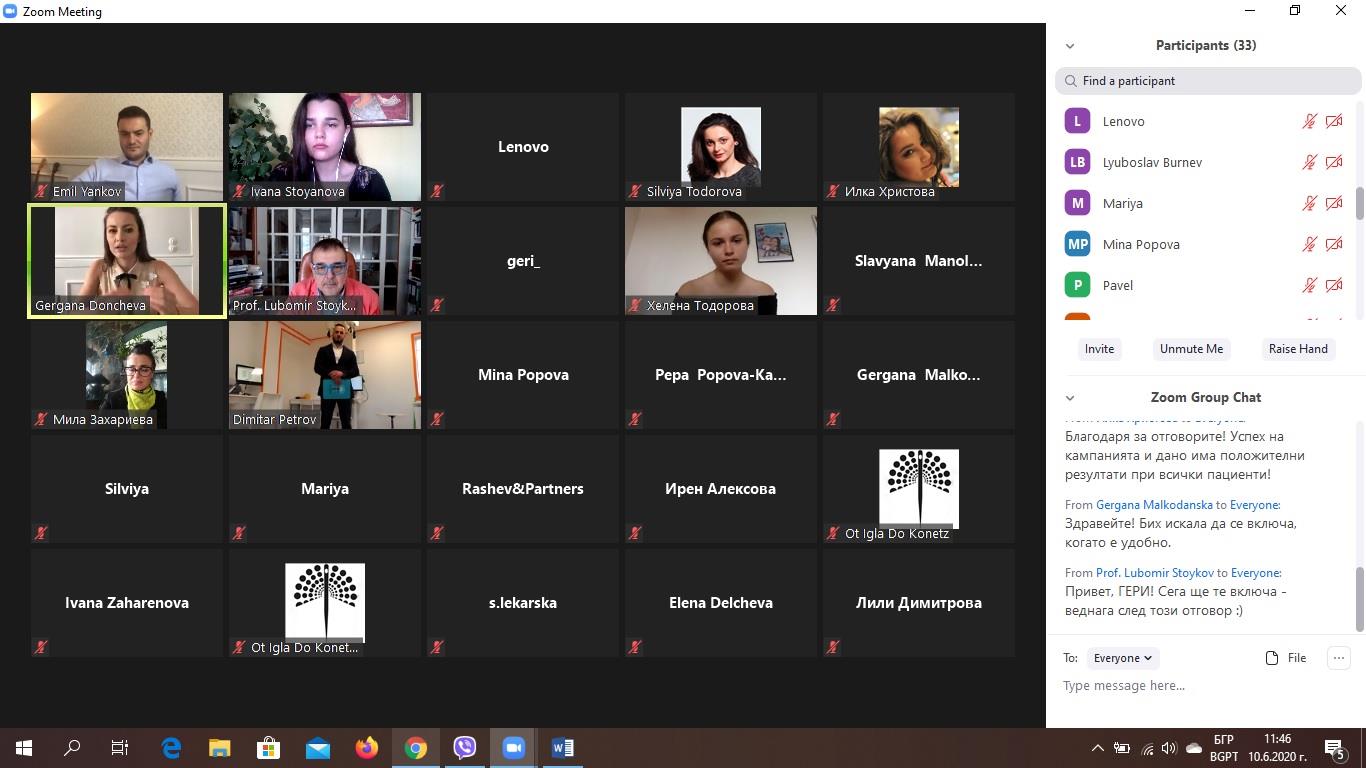Collapse the Zoom Group Chat chevron
The image size is (1366, 768).
coord(1070,398)
